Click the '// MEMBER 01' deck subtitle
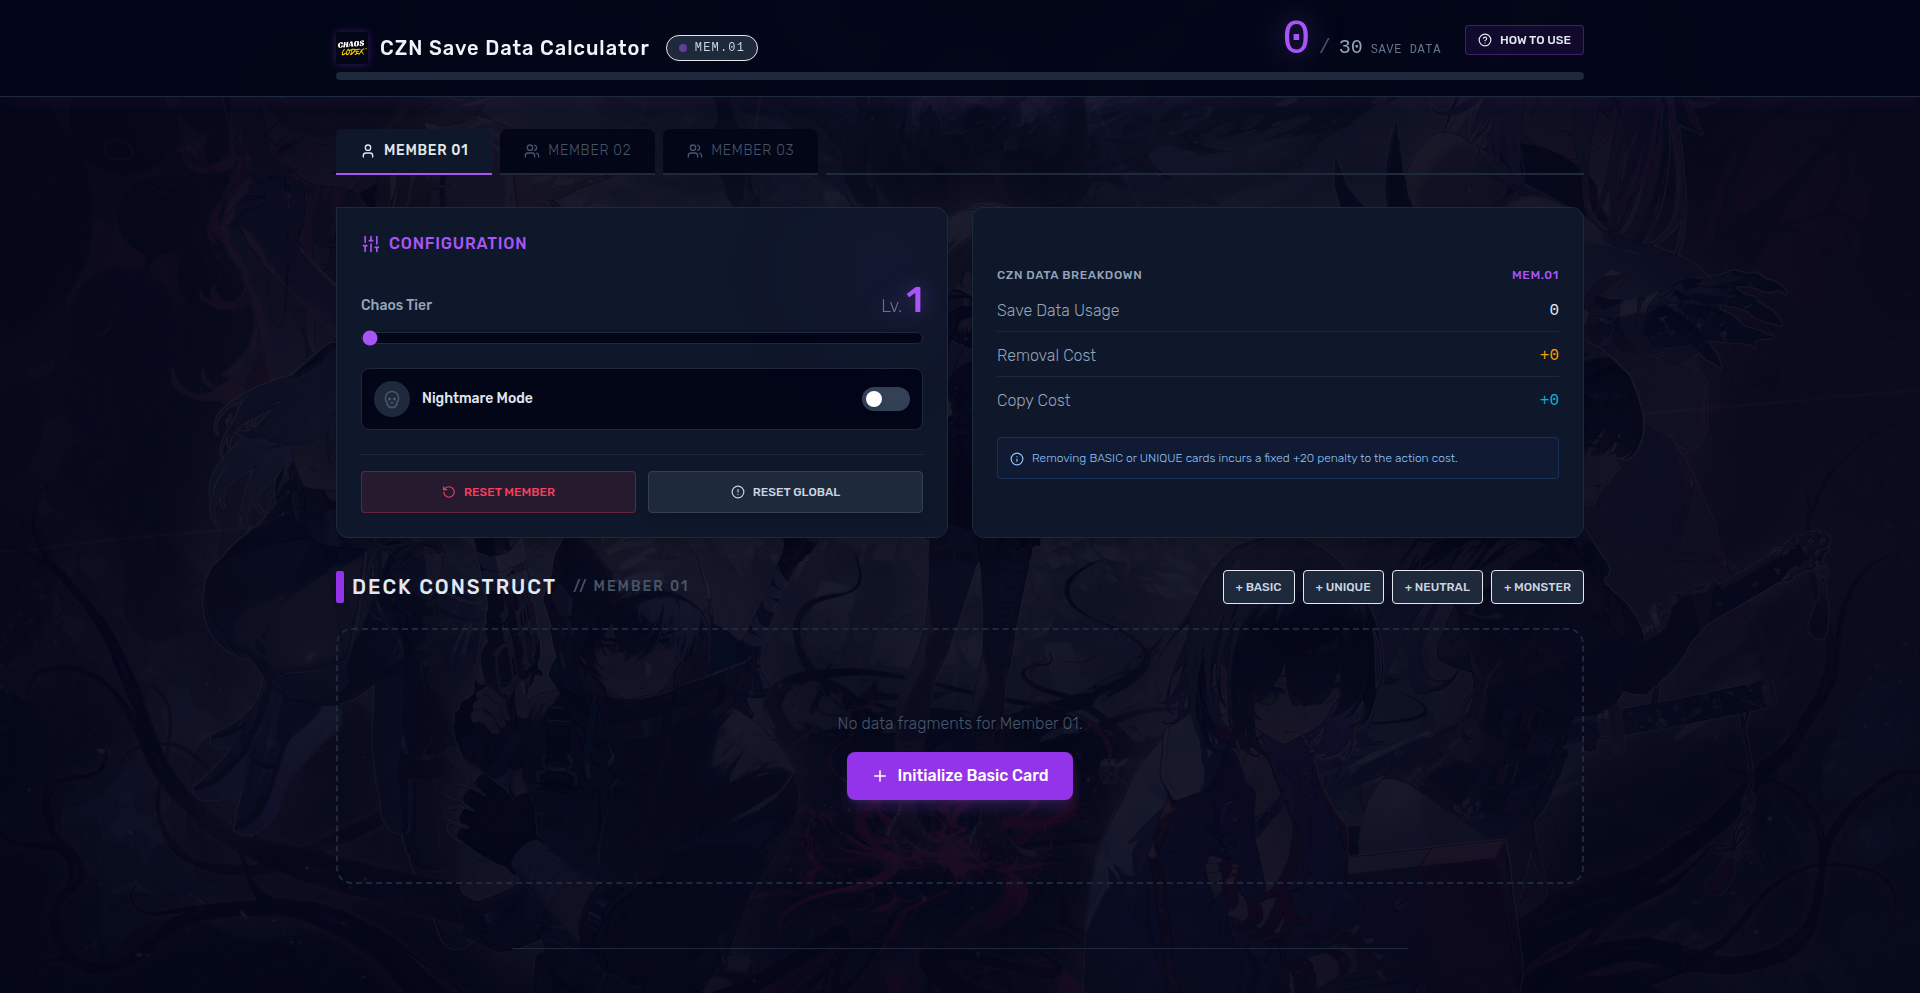This screenshot has height=993, width=1920. 631,586
